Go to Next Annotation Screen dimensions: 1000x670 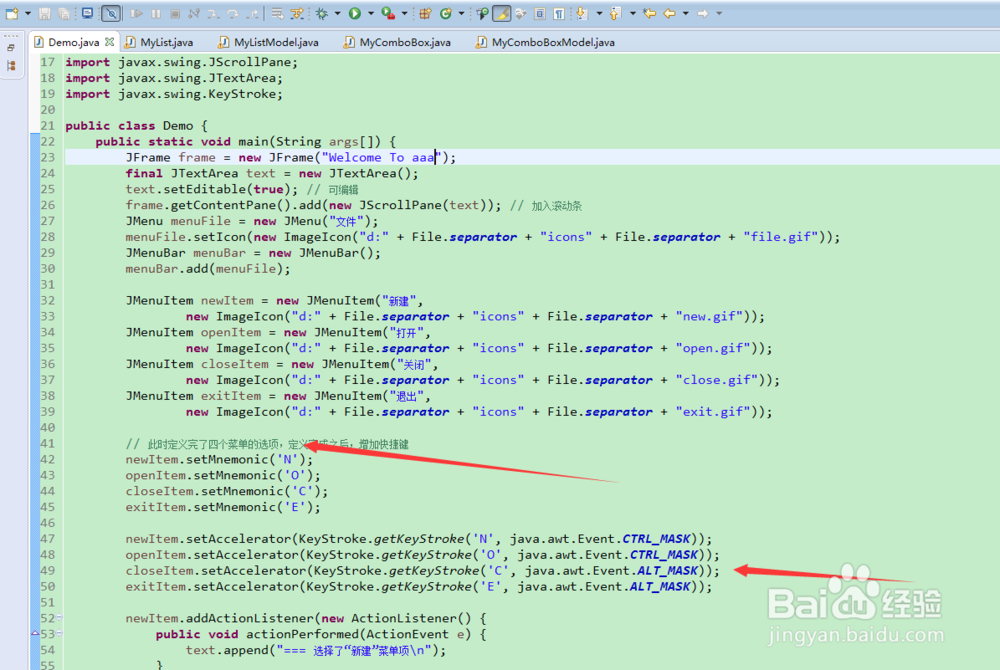[x=581, y=13]
